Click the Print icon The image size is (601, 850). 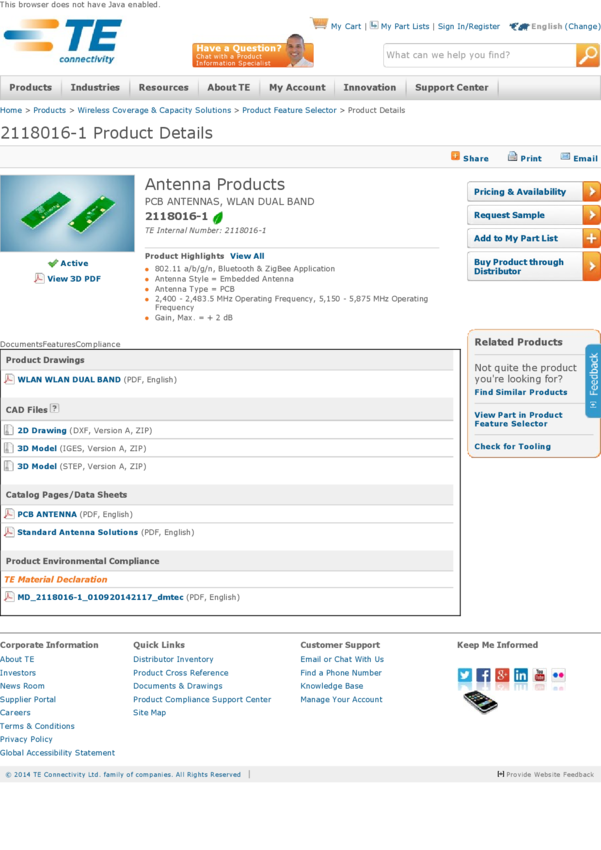(x=512, y=157)
